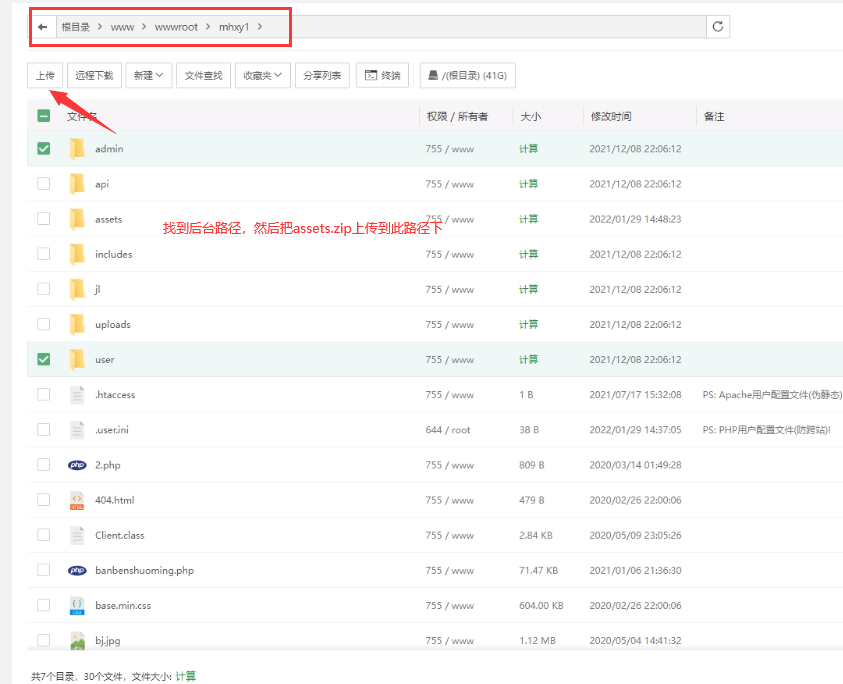
Task: Click the .htaccess file icon
Action: point(77,395)
